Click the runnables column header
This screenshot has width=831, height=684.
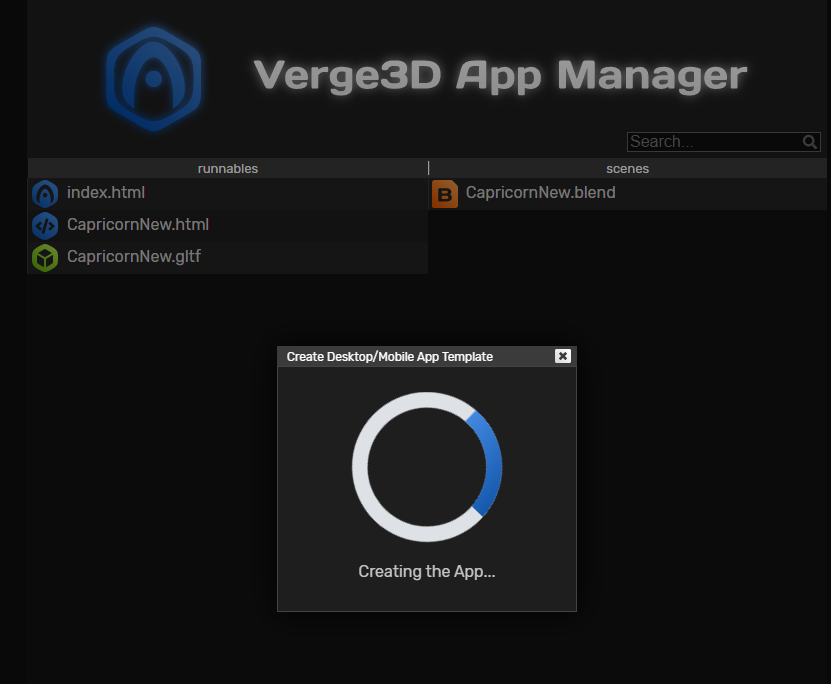click(x=228, y=168)
